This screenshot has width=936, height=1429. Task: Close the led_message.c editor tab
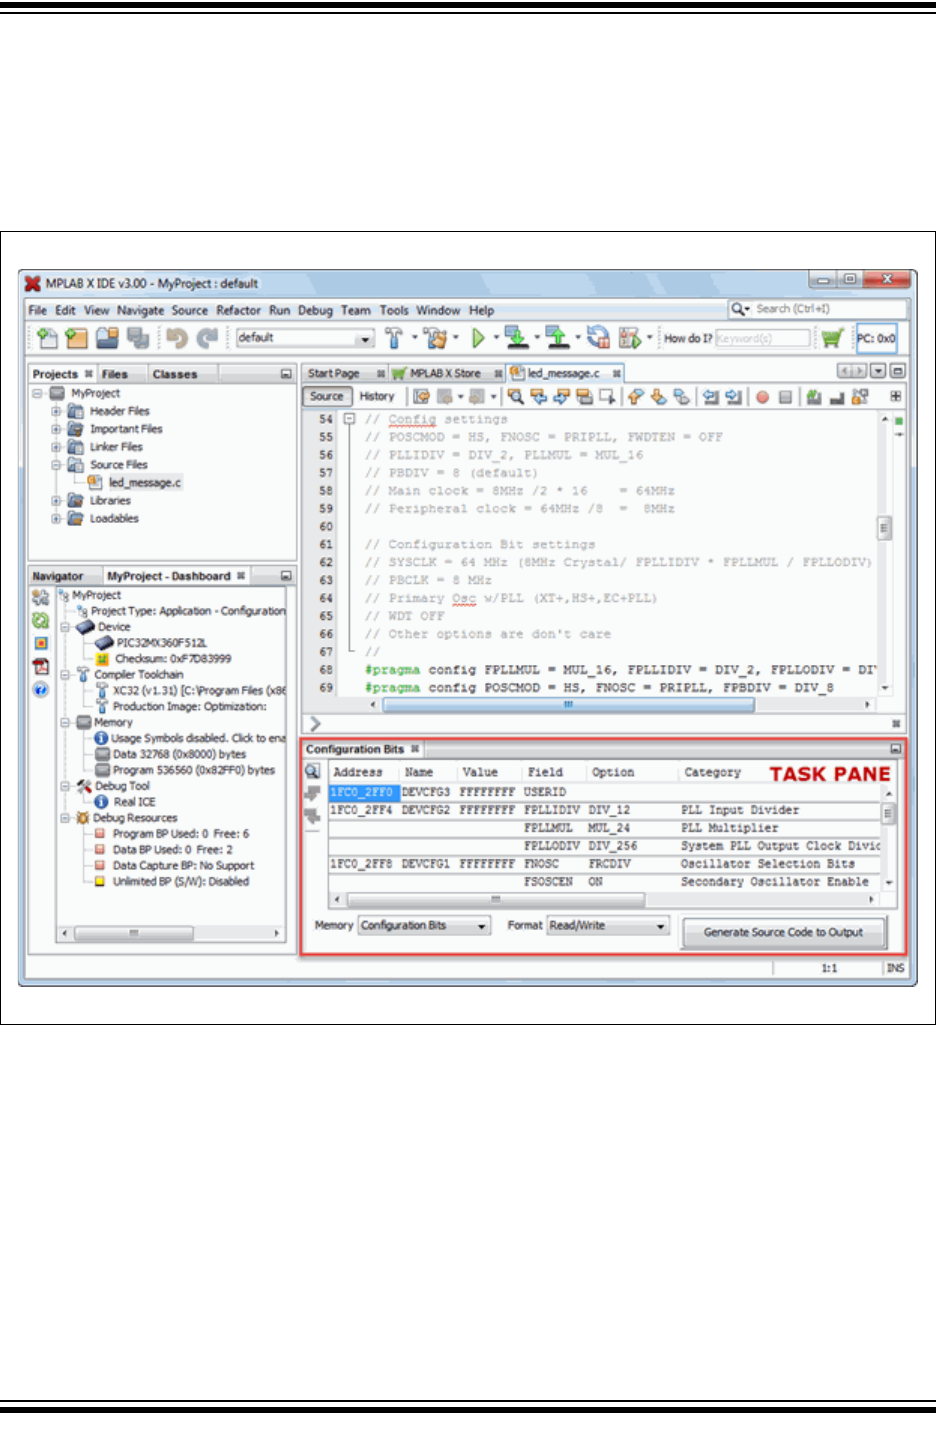616,373
